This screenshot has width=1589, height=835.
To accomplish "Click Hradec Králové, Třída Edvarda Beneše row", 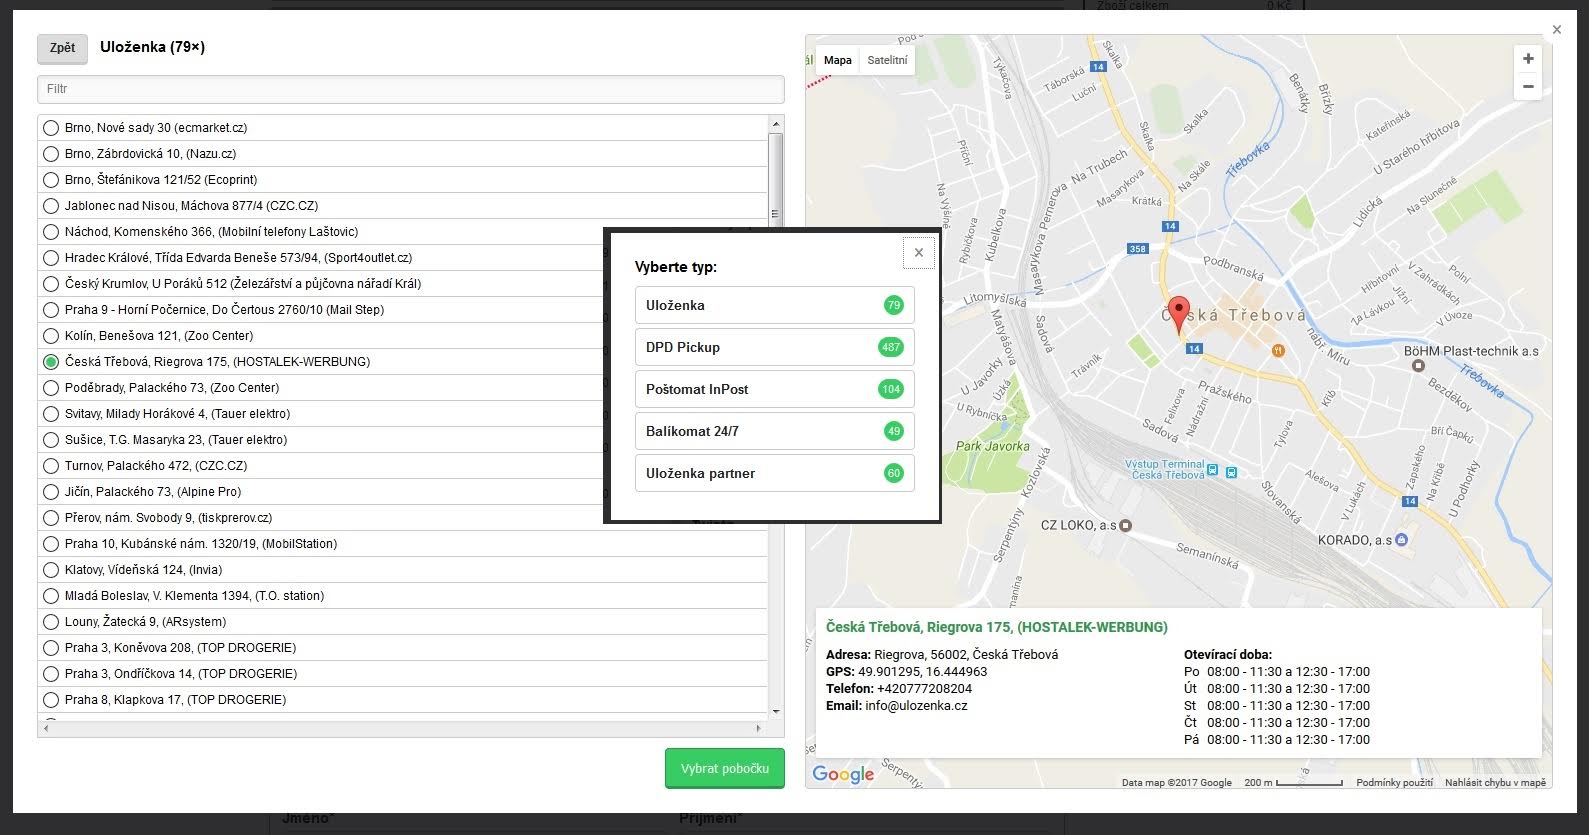I will click(x=403, y=258).
